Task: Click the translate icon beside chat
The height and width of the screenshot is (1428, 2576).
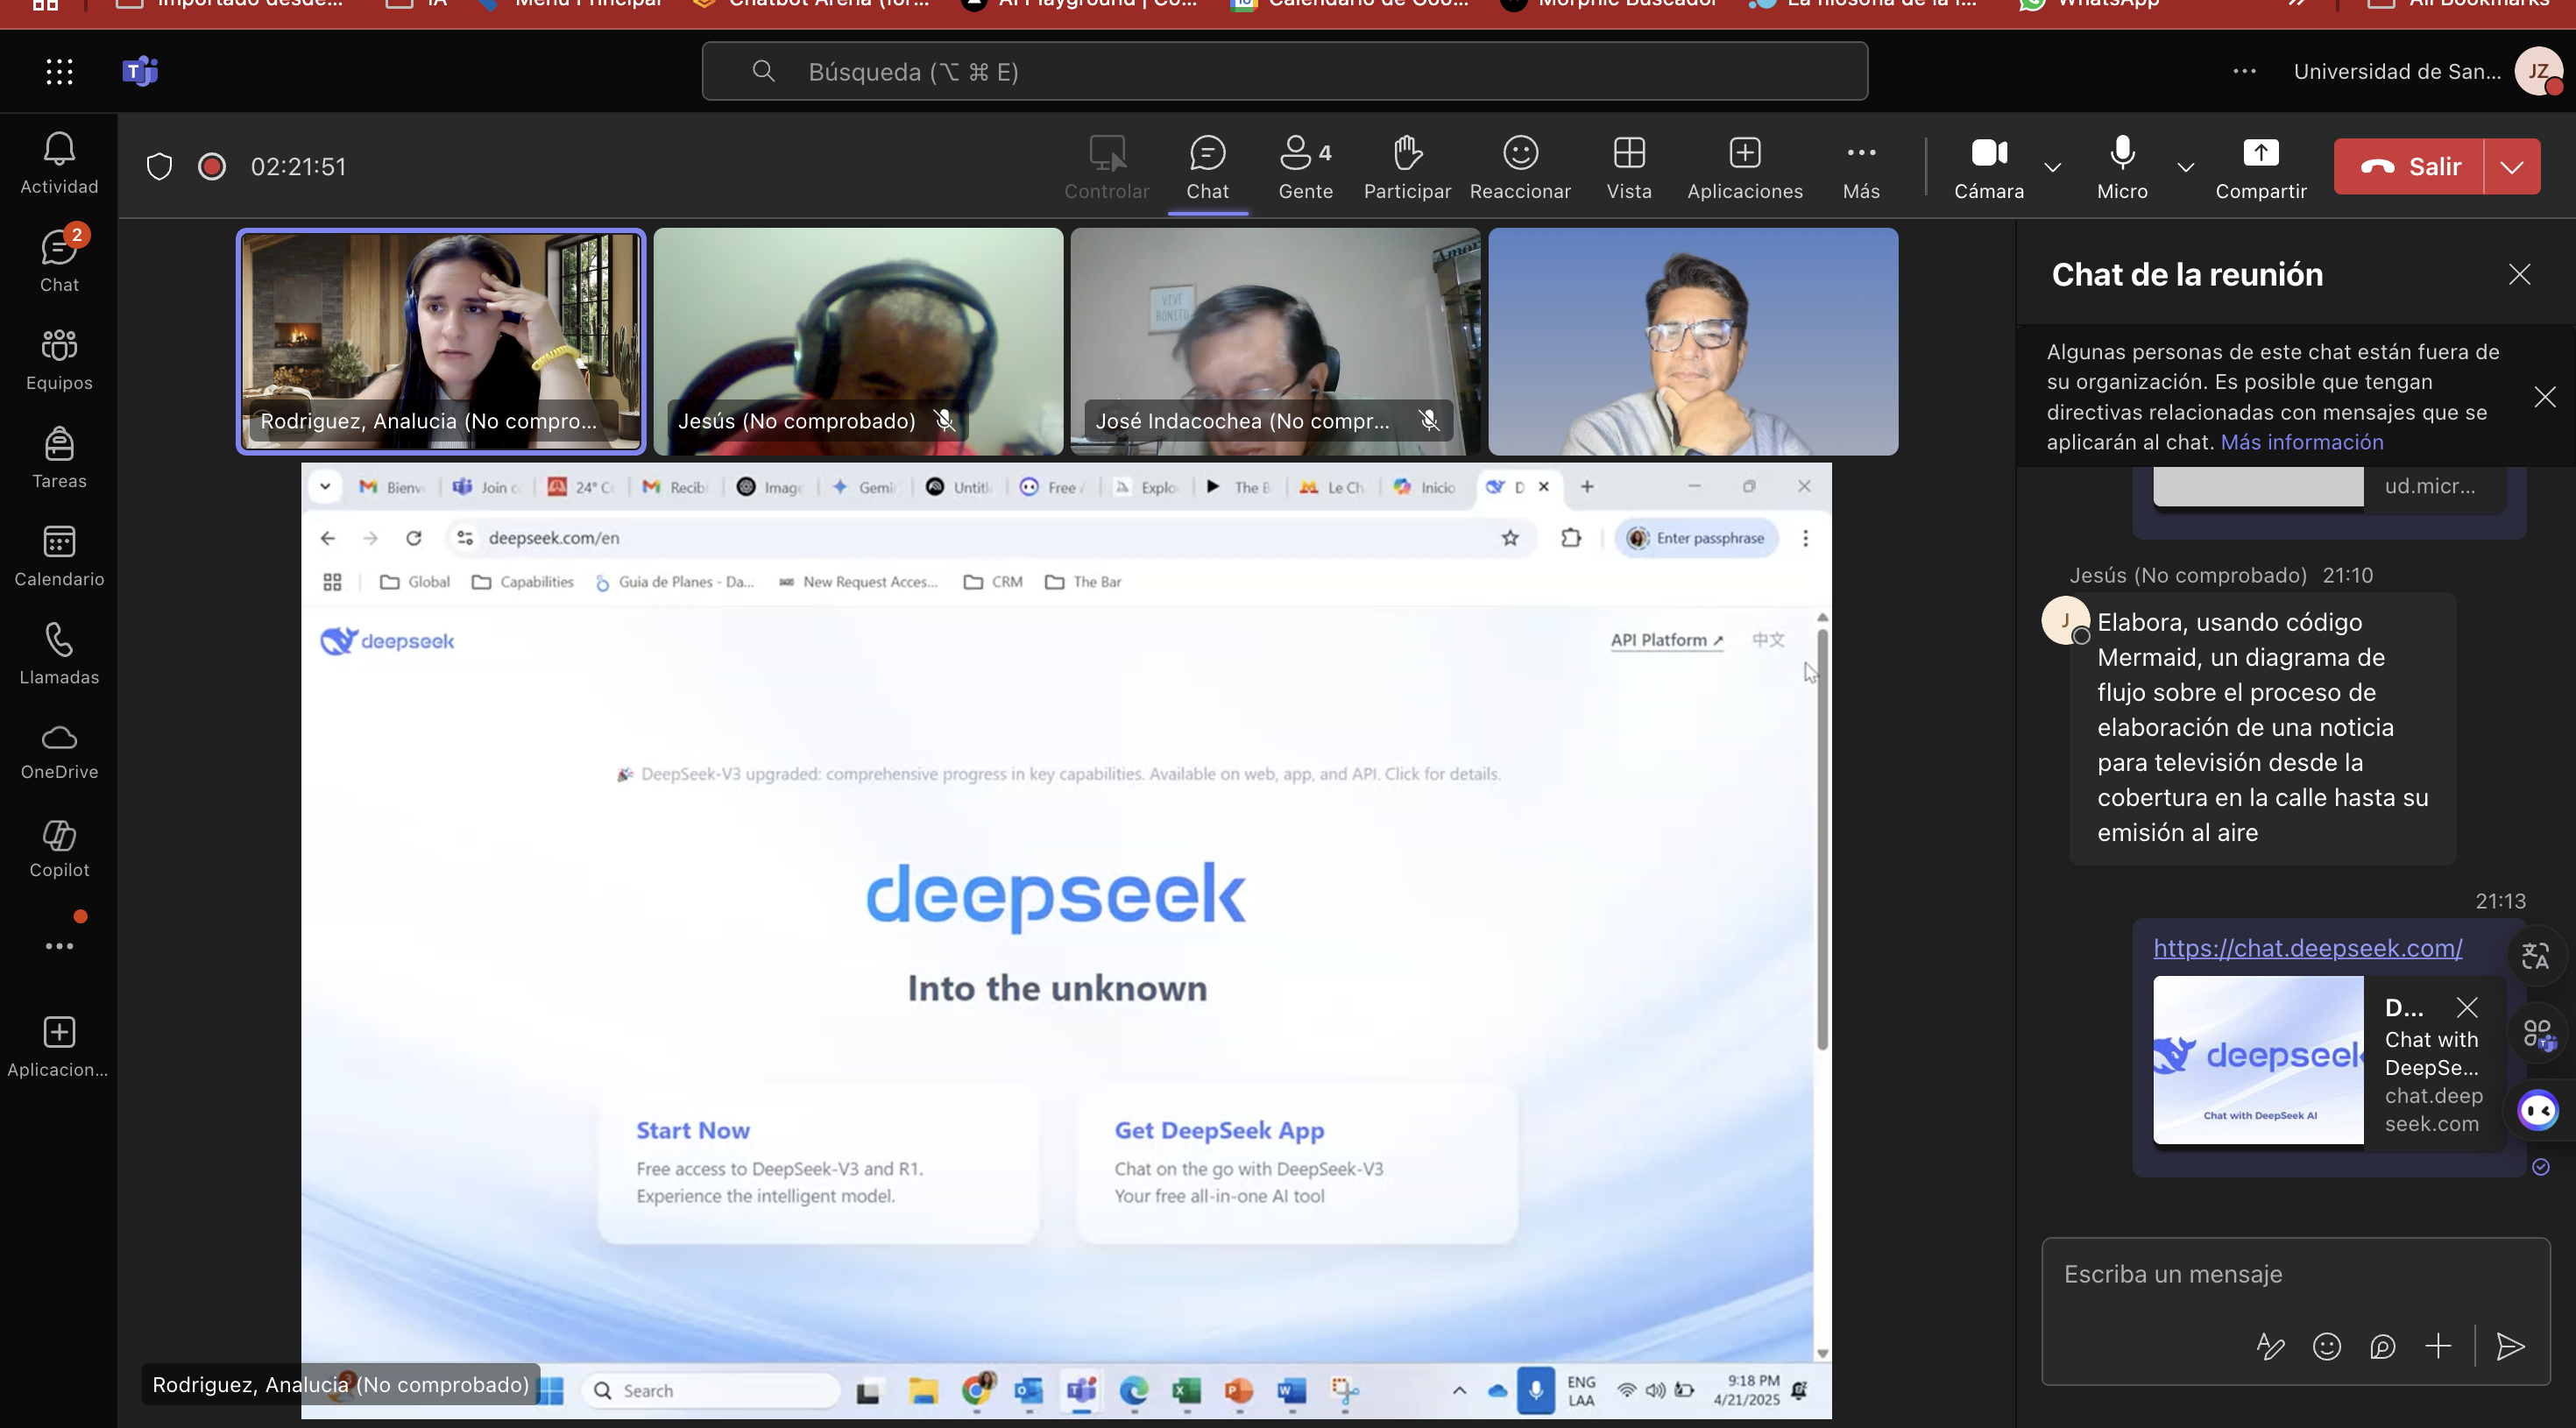Action: [x=2536, y=956]
